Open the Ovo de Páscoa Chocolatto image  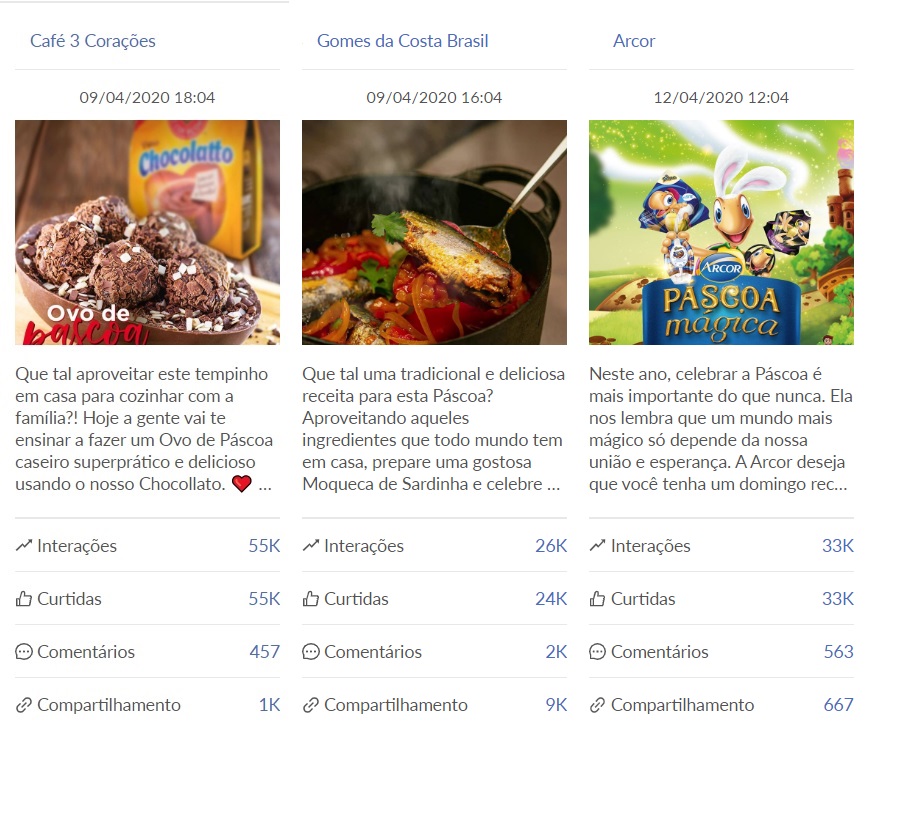click(147, 232)
